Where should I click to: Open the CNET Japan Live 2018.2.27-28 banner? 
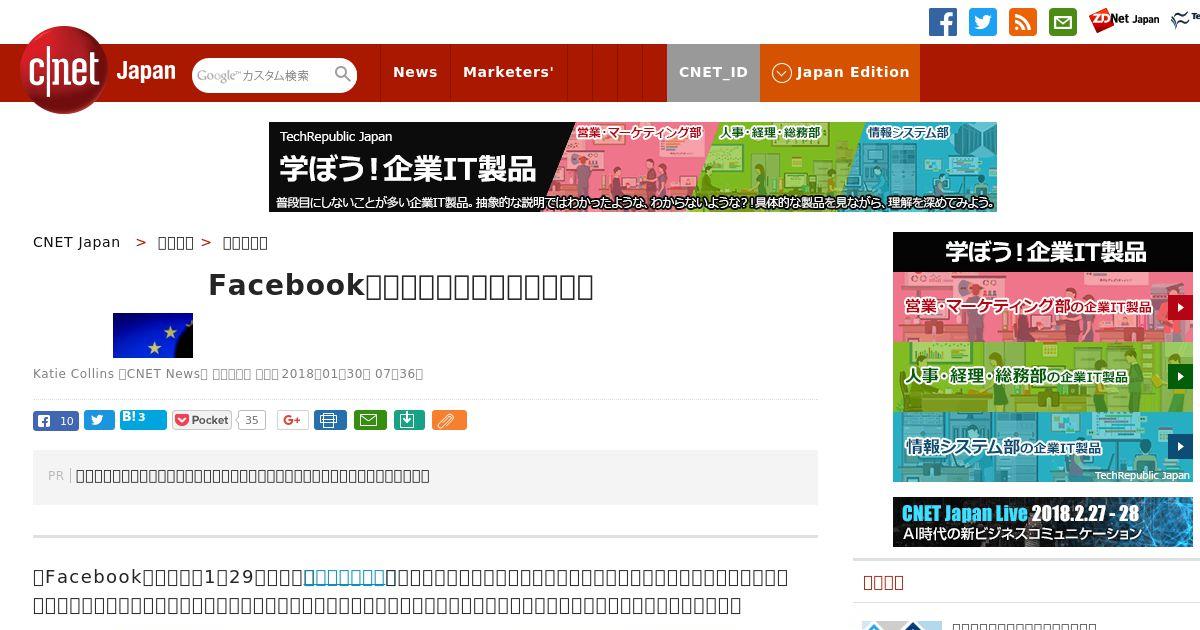click(1043, 522)
